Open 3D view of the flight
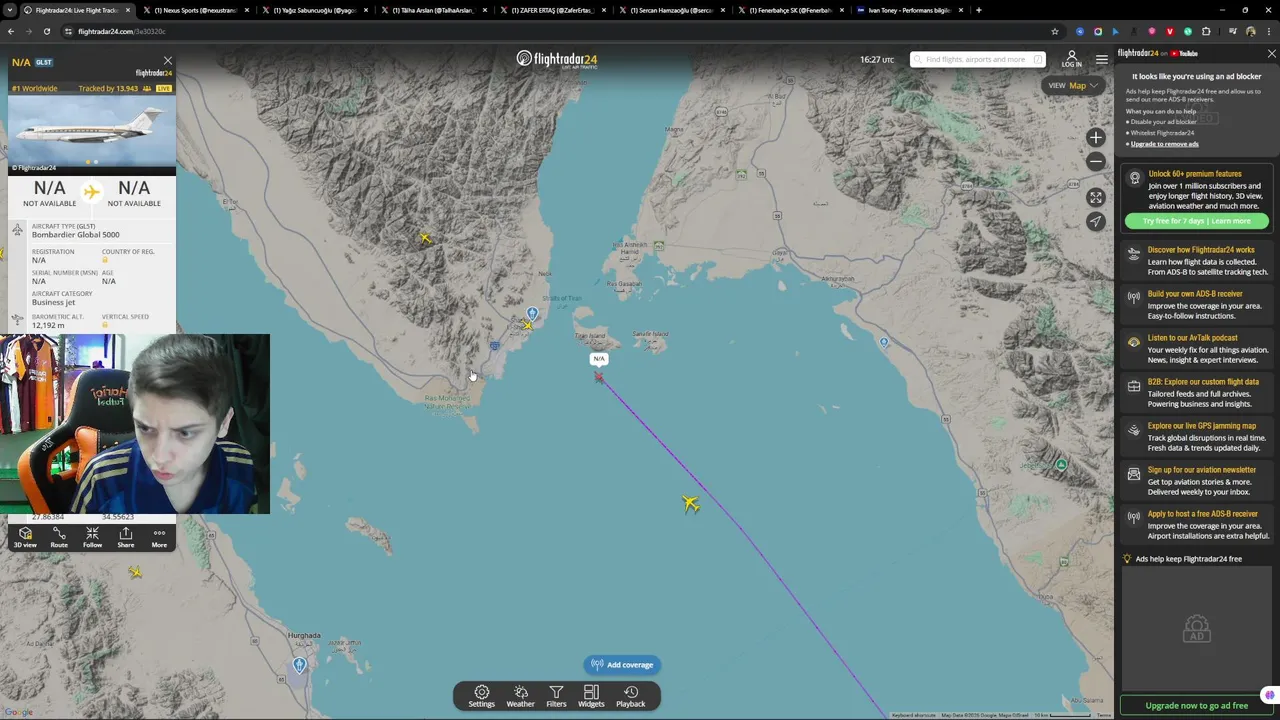Screen dimensions: 1280x720 (25, 538)
